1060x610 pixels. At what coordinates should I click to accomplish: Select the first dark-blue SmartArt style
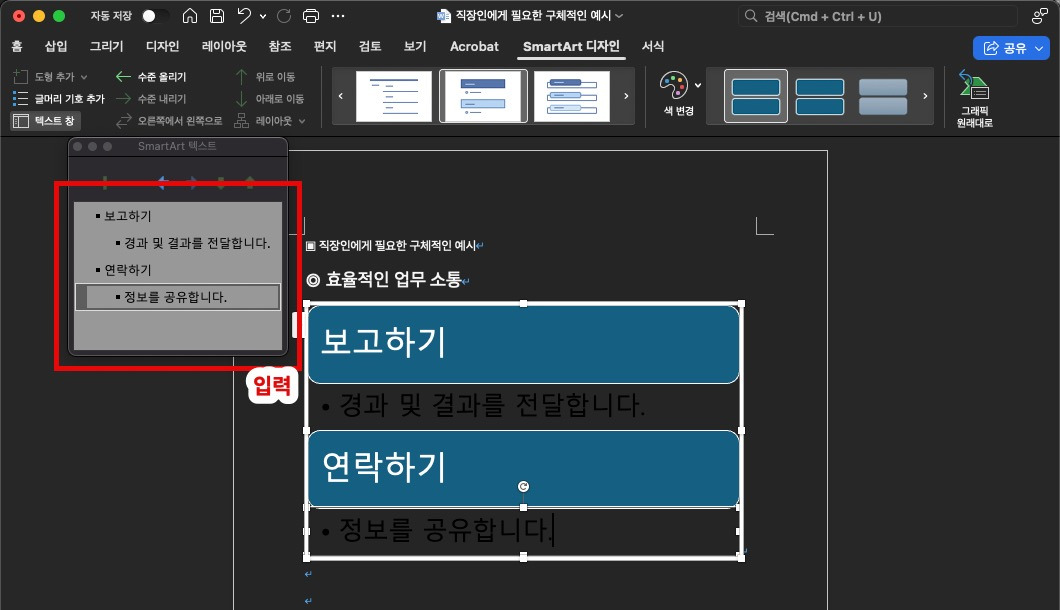(756, 96)
